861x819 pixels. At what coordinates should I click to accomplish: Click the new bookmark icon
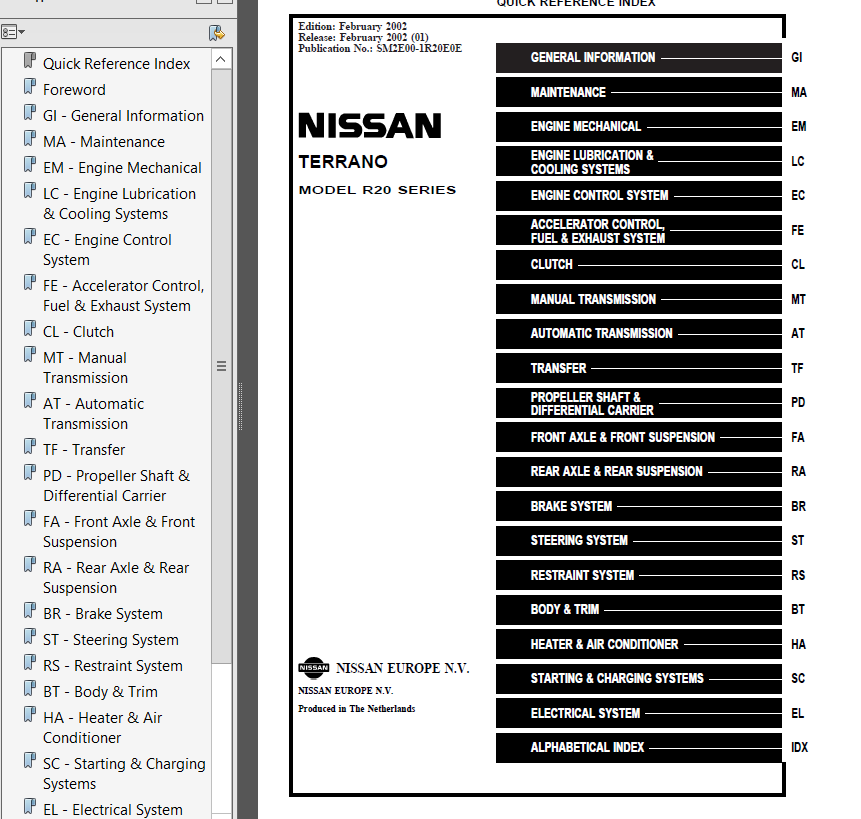tap(216, 33)
